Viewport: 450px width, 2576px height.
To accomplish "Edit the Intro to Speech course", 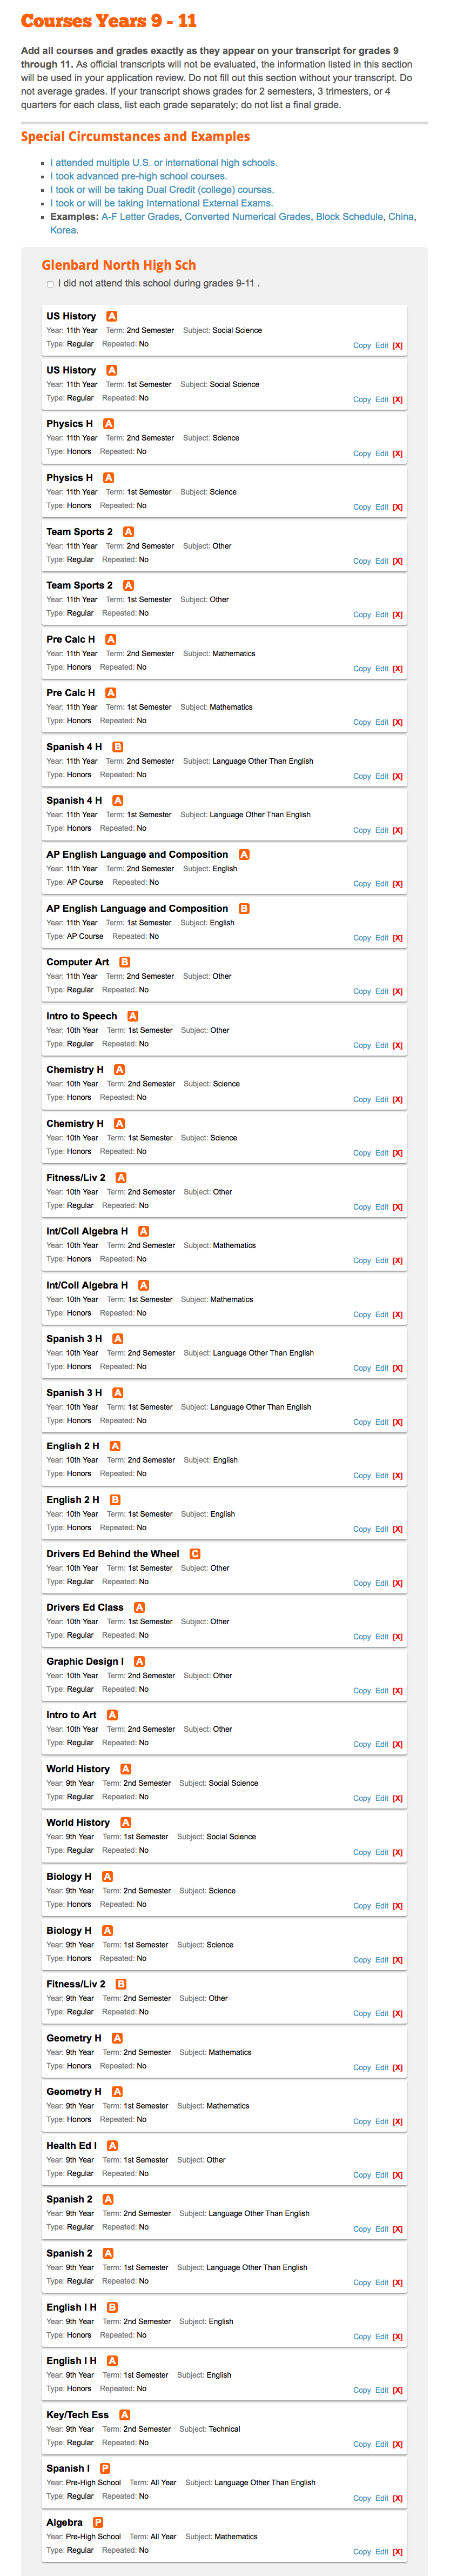I will click(382, 1045).
